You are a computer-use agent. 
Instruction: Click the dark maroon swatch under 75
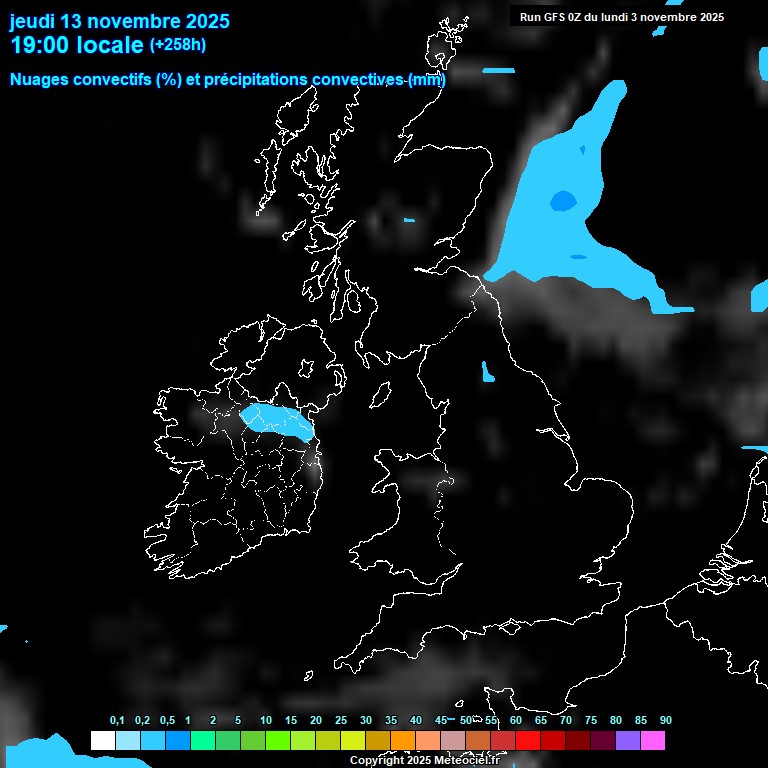pos(578,741)
